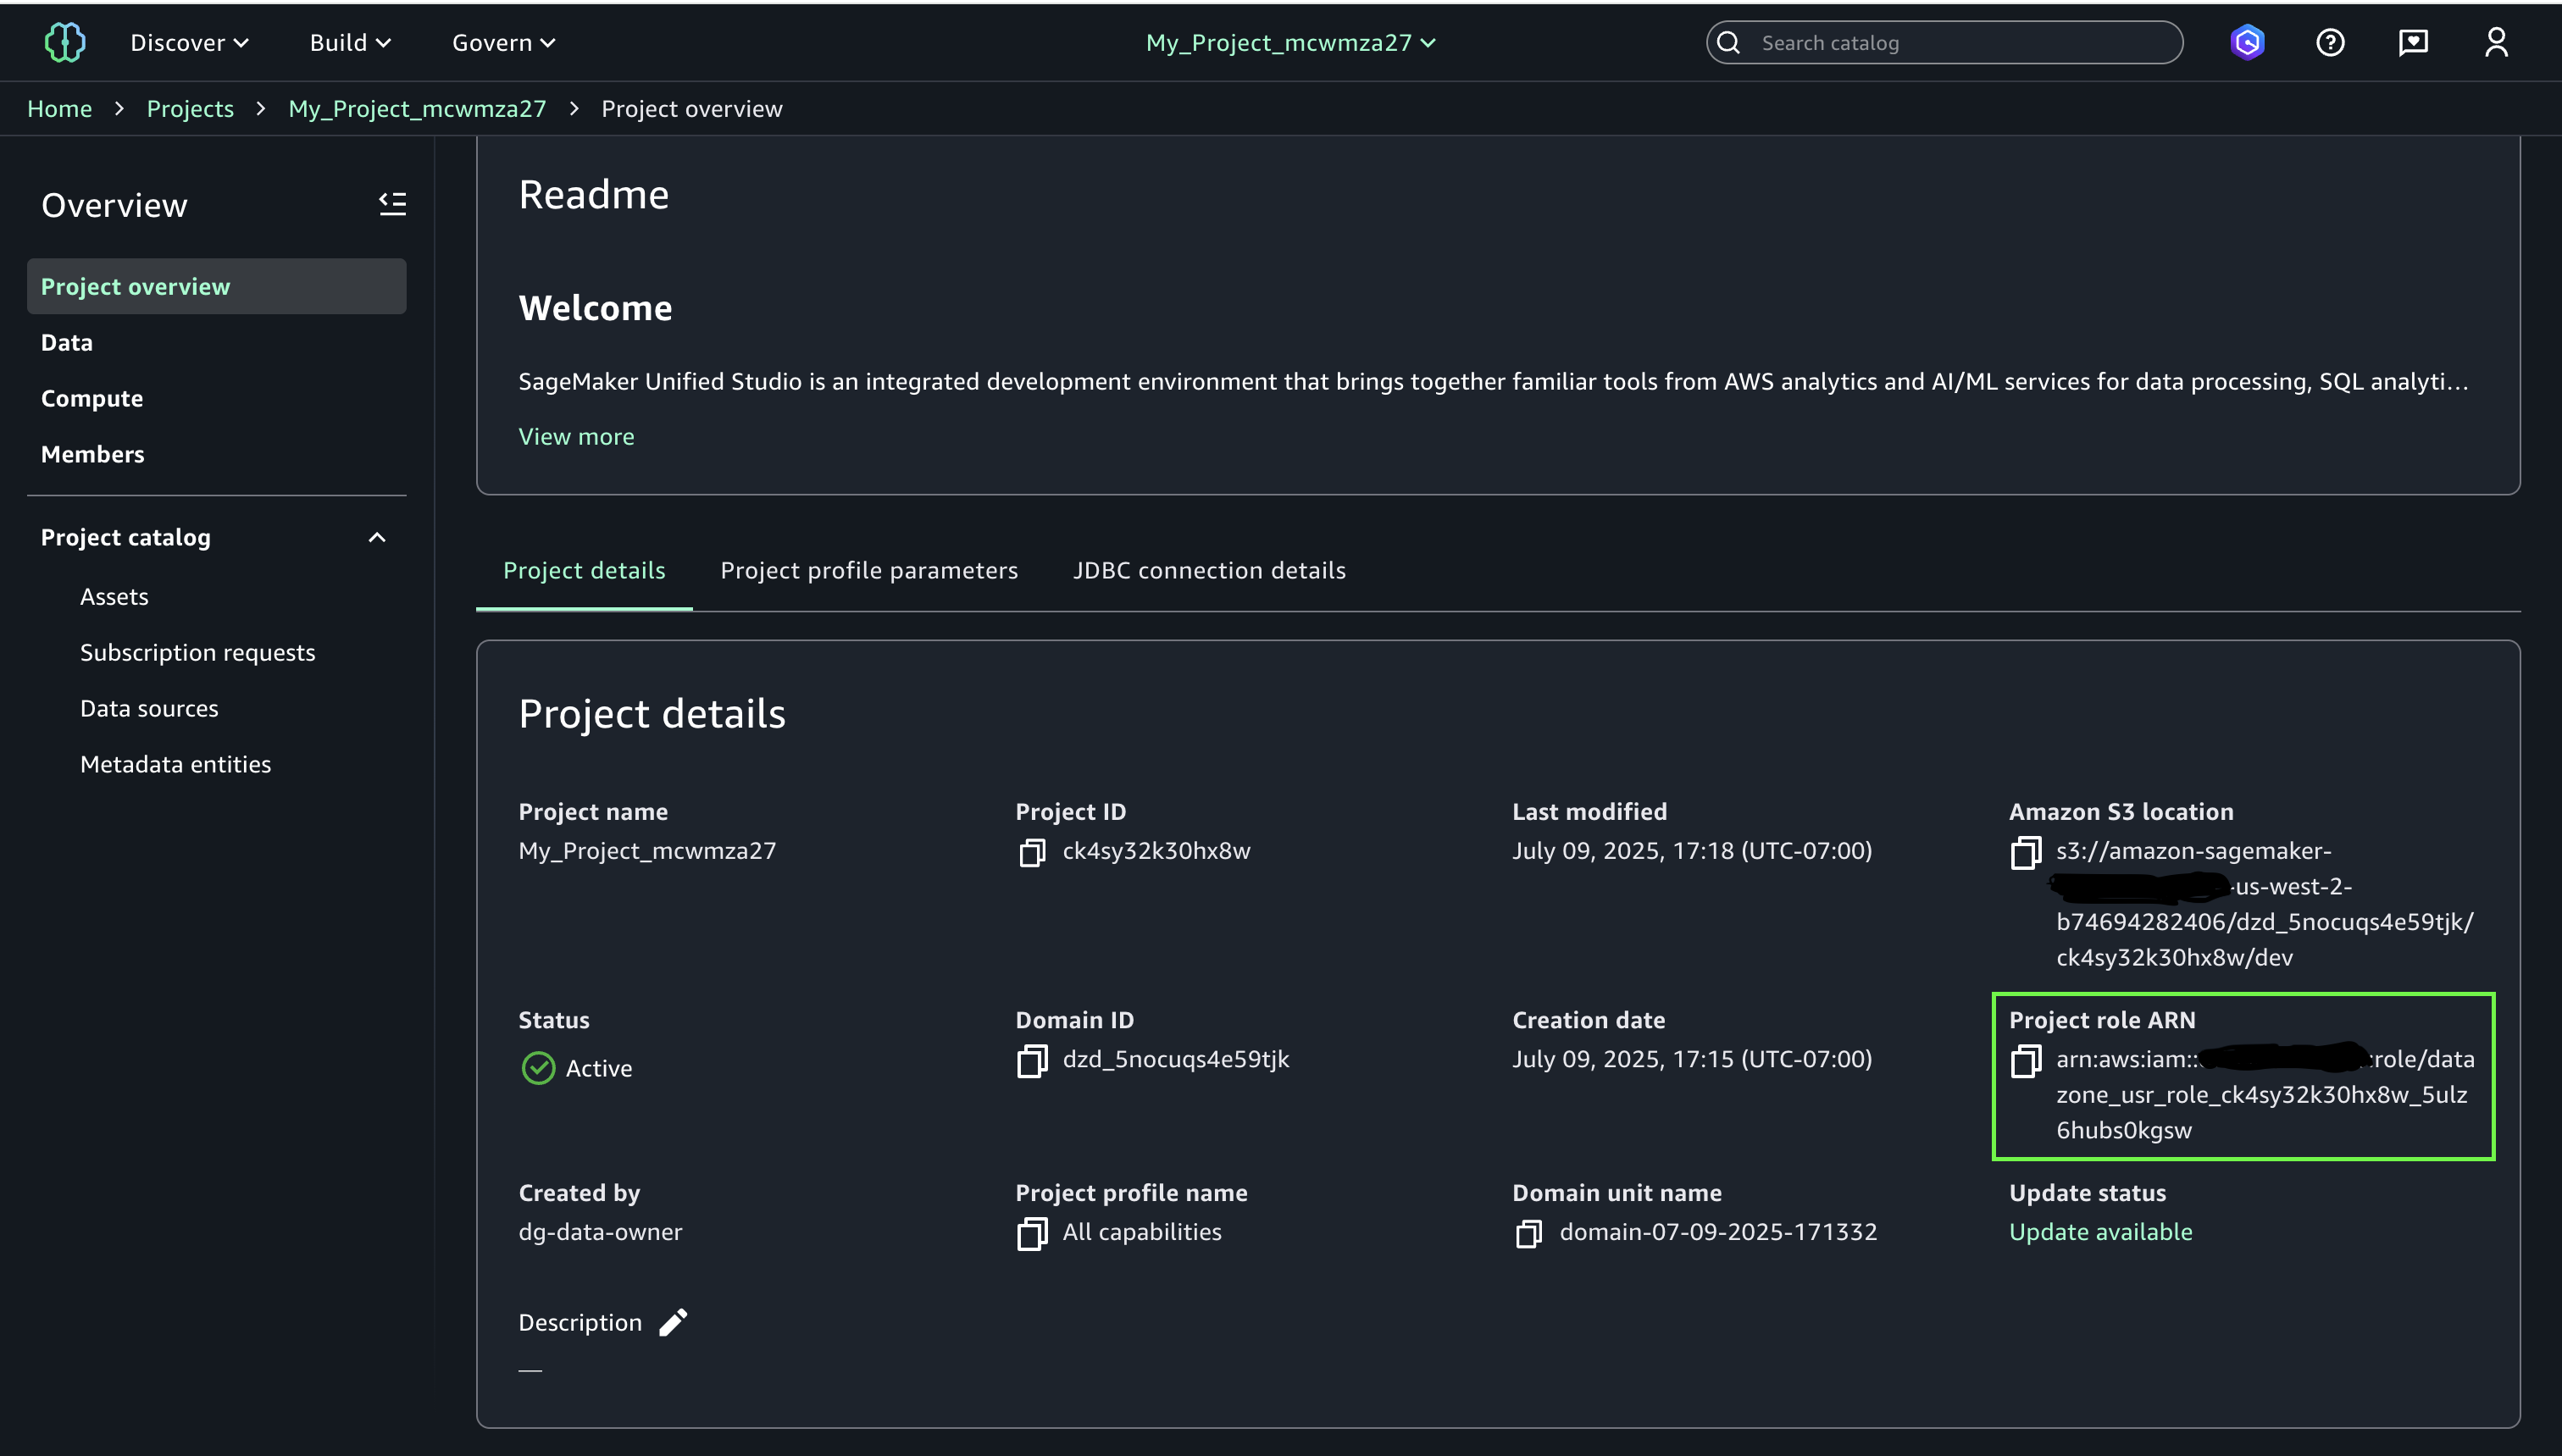Copy the Domain unit name
The image size is (2562, 1456).
point(1528,1233)
